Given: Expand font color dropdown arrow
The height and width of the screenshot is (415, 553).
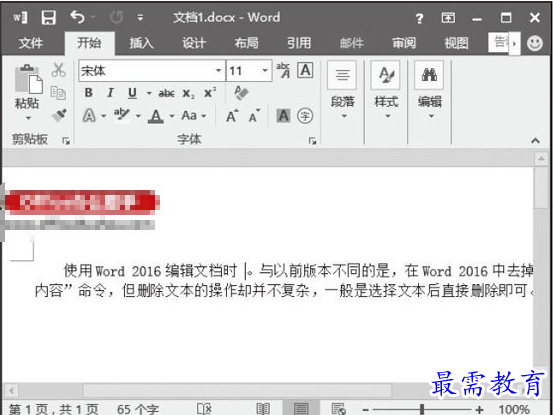Looking at the screenshot, I should [x=172, y=116].
